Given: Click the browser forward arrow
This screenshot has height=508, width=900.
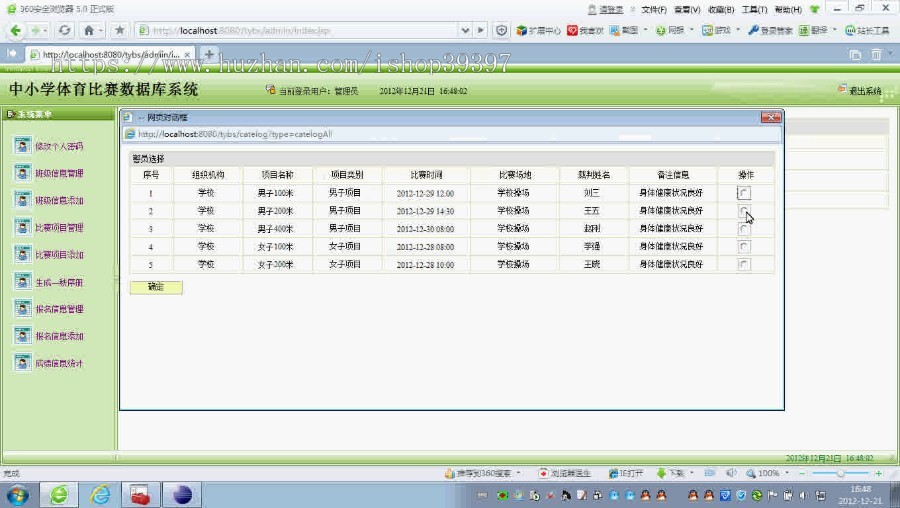Looking at the screenshot, I should click(x=36, y=30).
